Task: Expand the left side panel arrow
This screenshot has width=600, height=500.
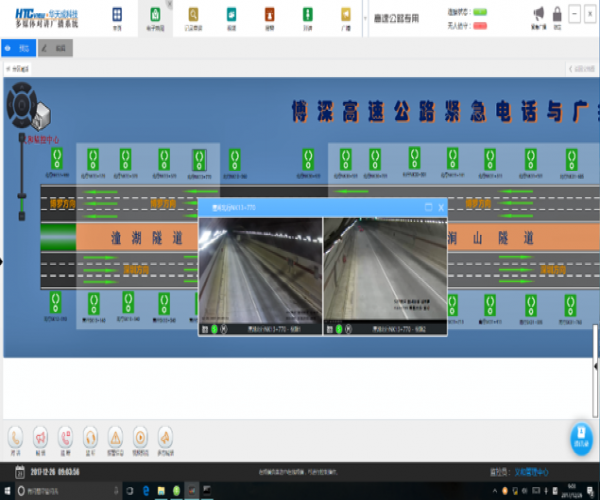Action: point(2,261)
